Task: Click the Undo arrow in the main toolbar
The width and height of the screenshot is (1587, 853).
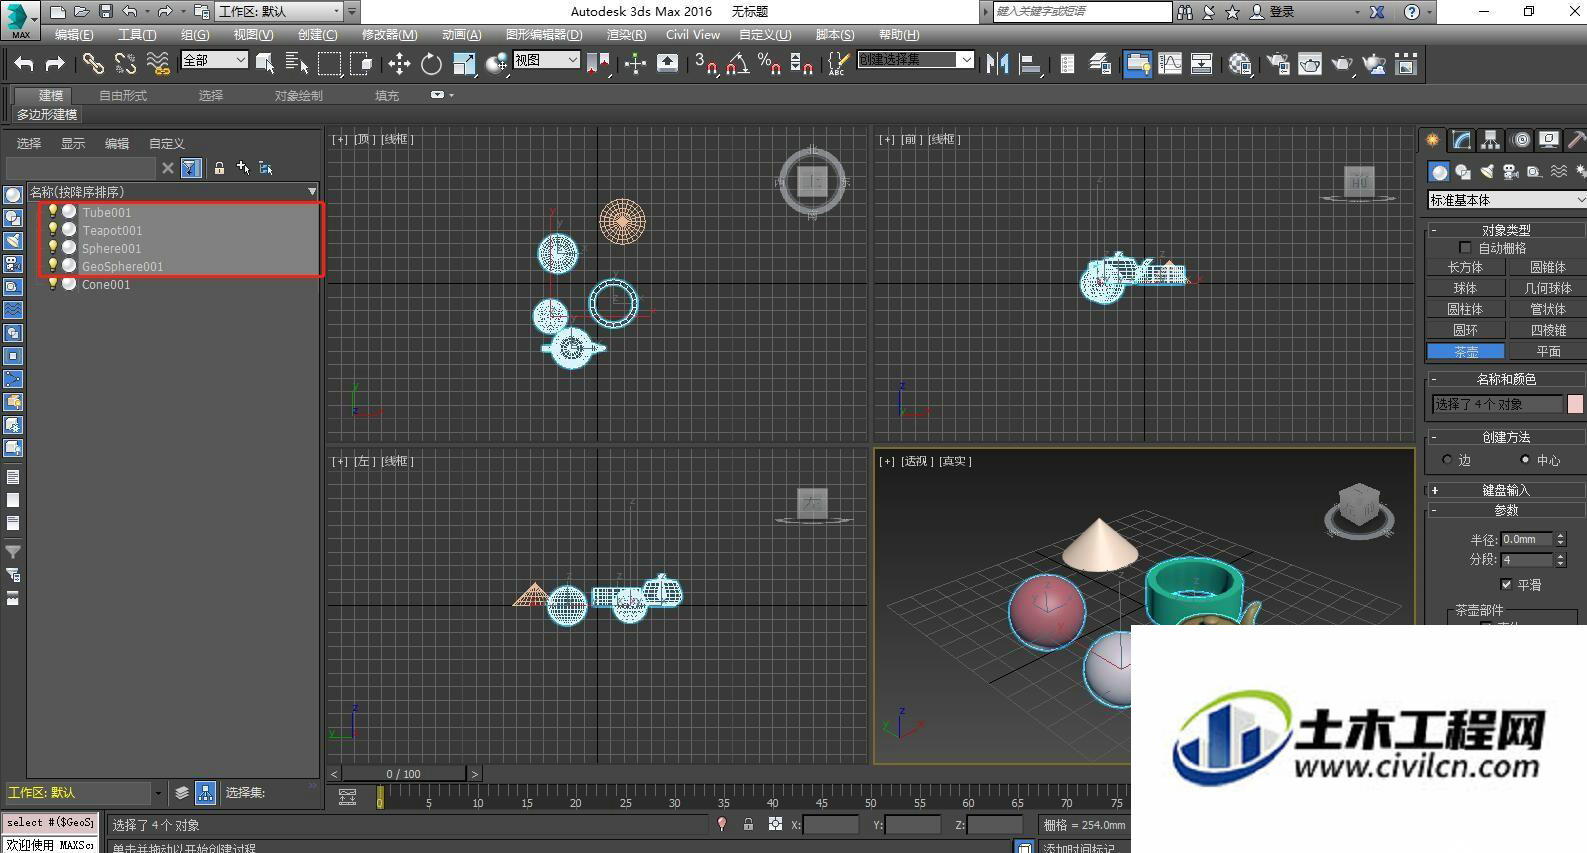Action: [24, 64]
